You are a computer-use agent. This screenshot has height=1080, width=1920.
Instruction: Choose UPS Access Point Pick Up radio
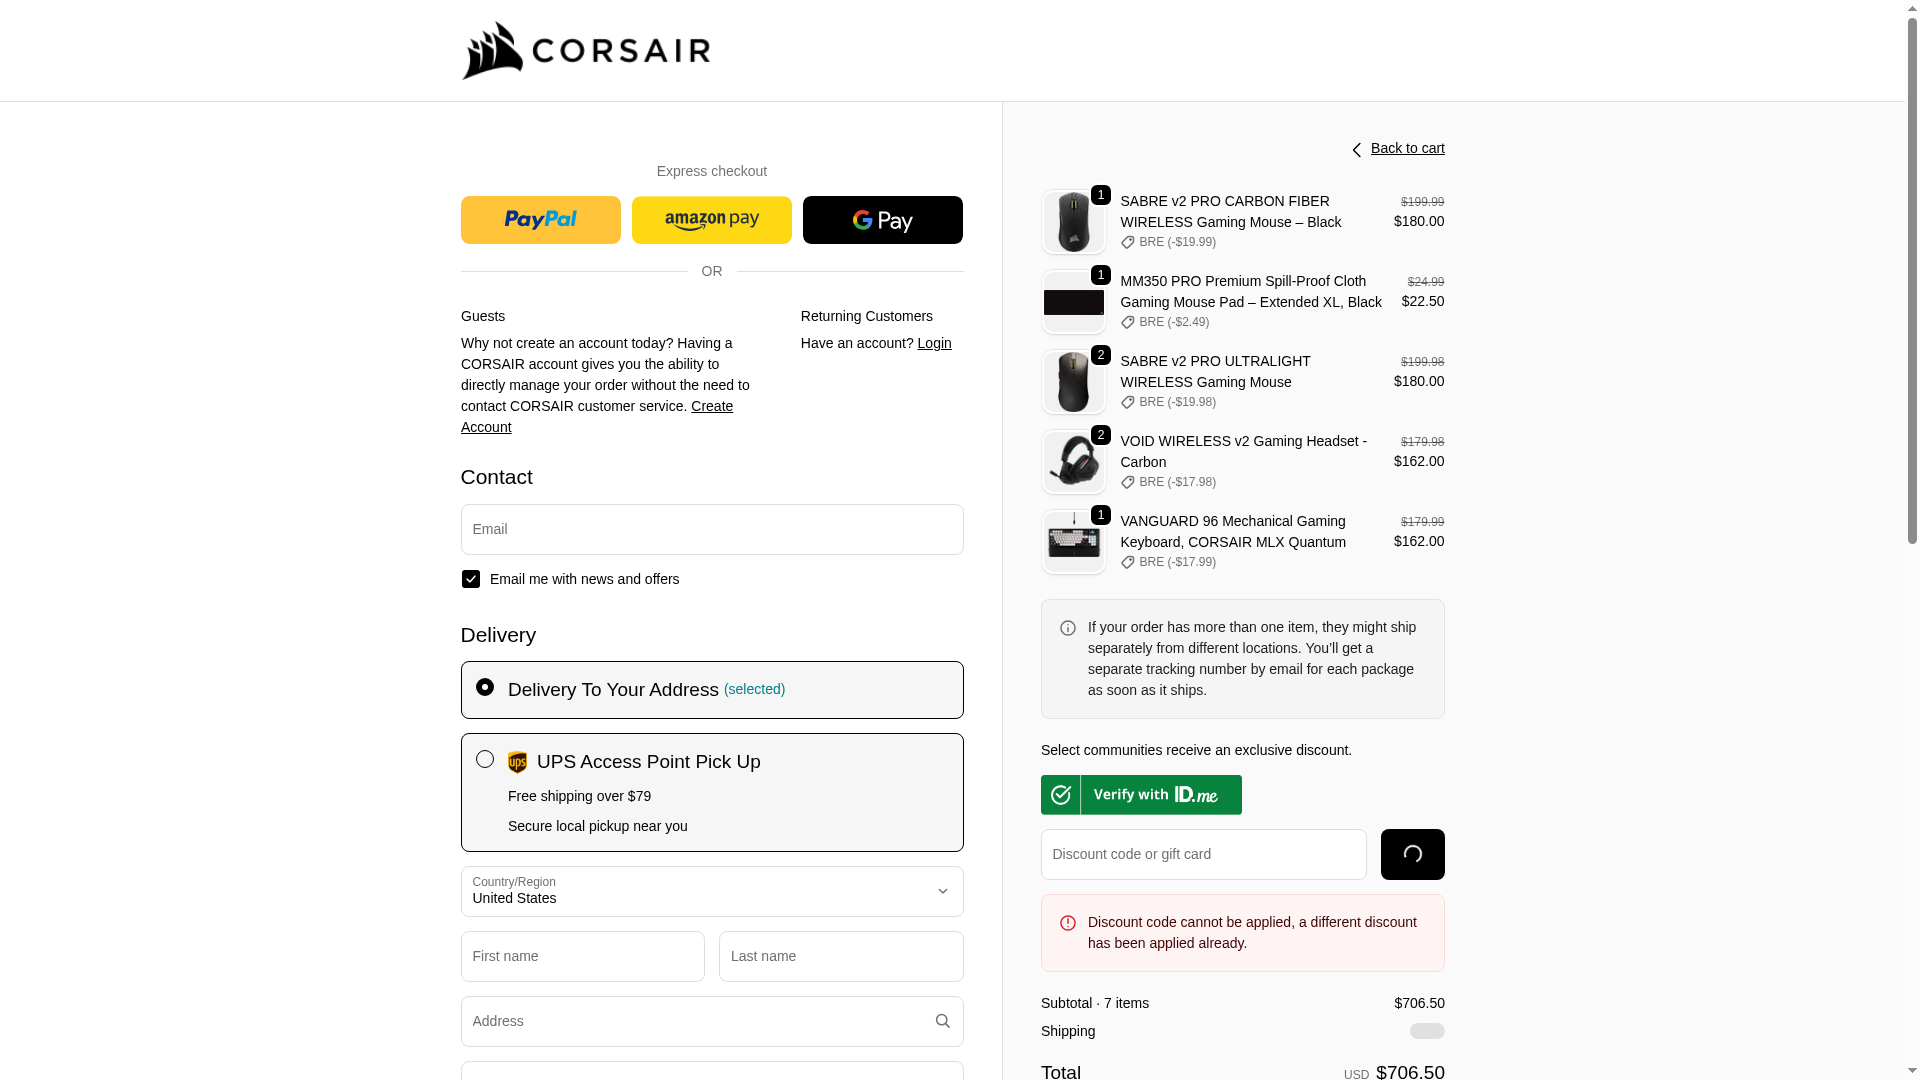(485, 759)
